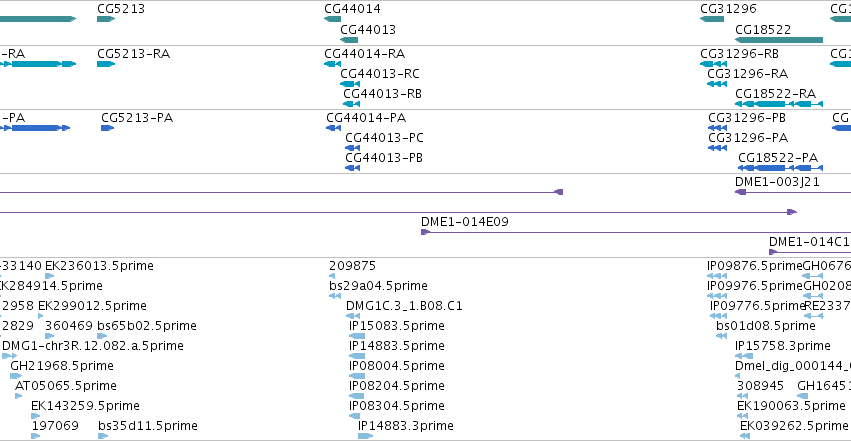Image resolution: width=851 pixels, height=441 pixels.
Task: Click the CG5213-PA protein glyph
Action: [107, 128]
